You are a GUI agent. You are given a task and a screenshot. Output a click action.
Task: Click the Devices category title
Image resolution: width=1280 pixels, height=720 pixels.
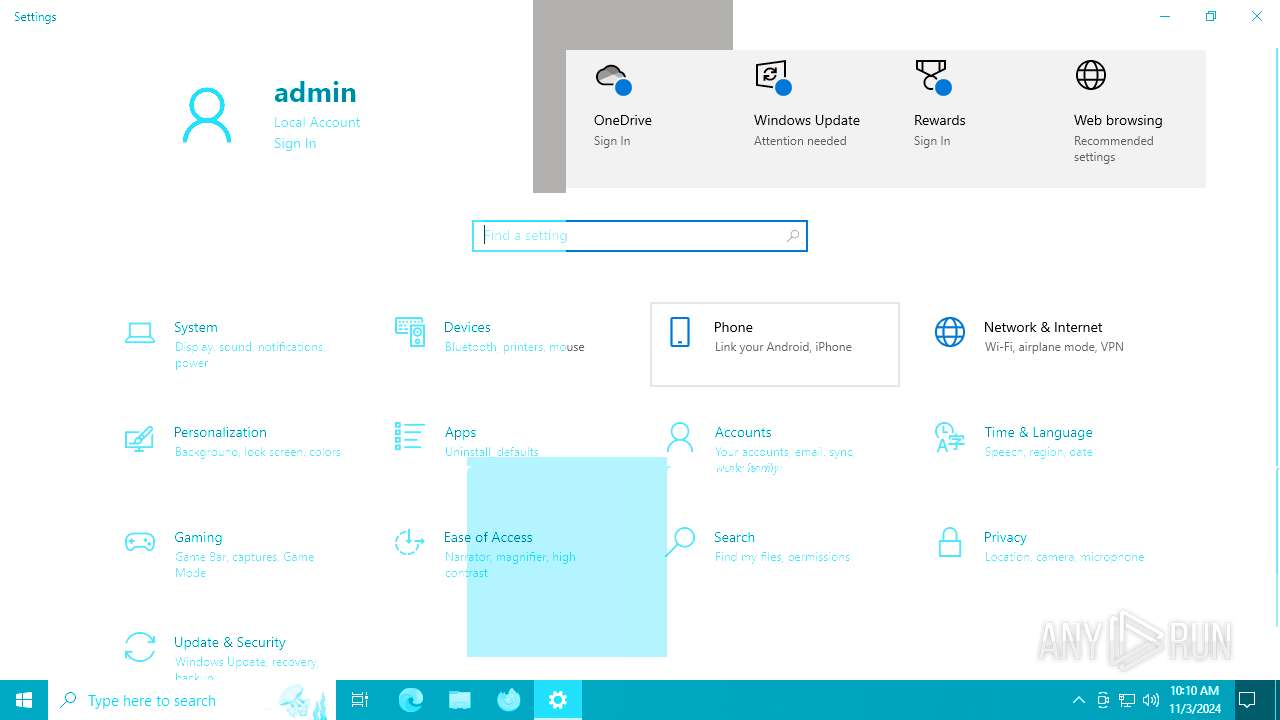point(467,327)
